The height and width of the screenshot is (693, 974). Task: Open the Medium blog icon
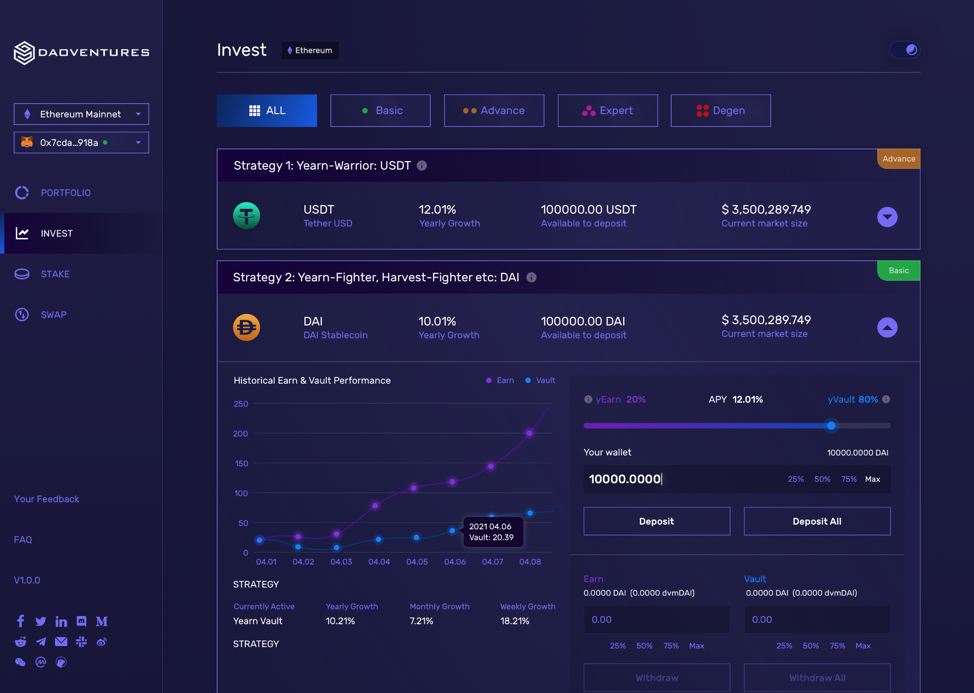pos(102,621)
